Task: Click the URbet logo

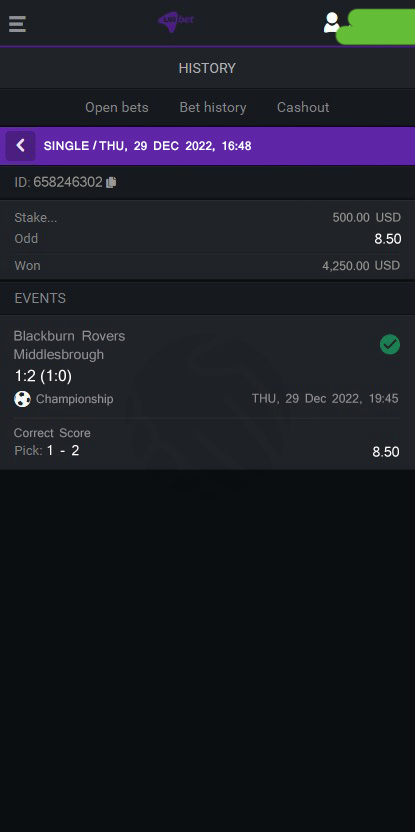Action: (176, 22)
